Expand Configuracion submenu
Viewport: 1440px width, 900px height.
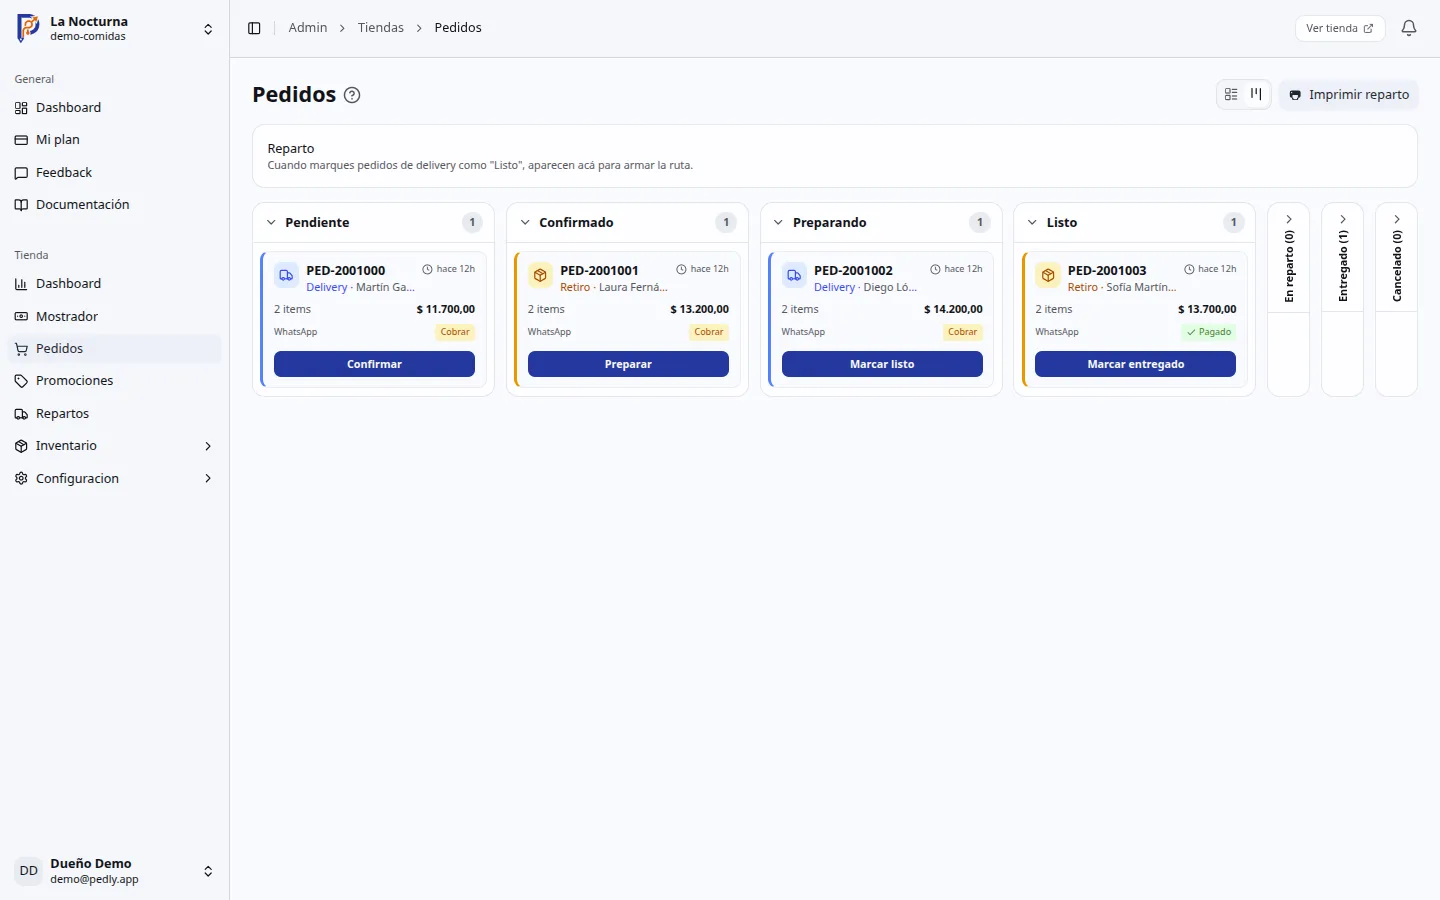[115, 479]
